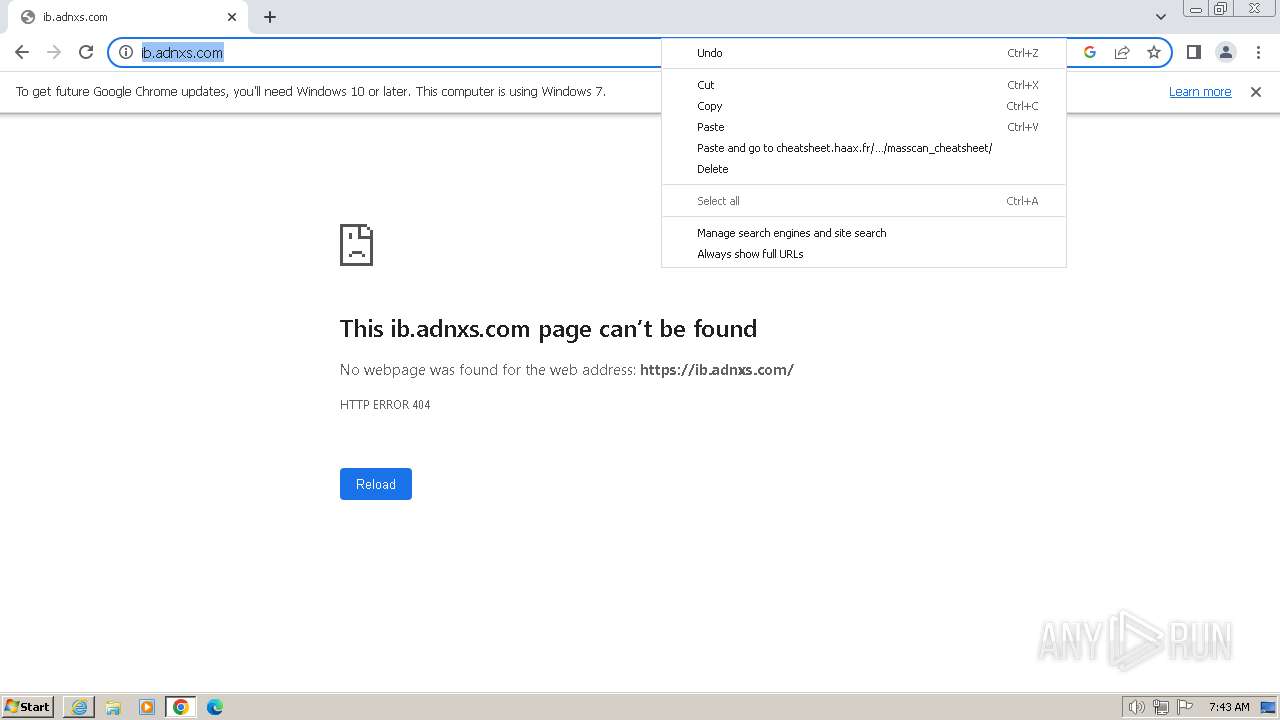
Task: Open the side panel icon
Action: point(1194,52)
